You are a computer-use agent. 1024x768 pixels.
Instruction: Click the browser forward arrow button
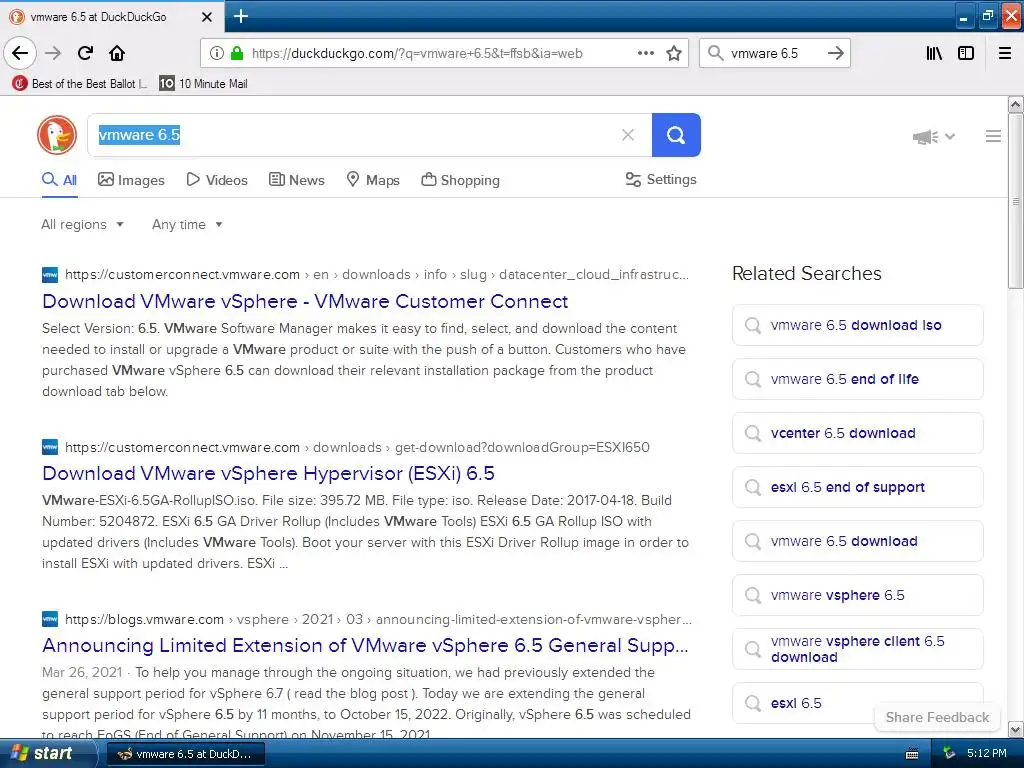coord(53,53)
